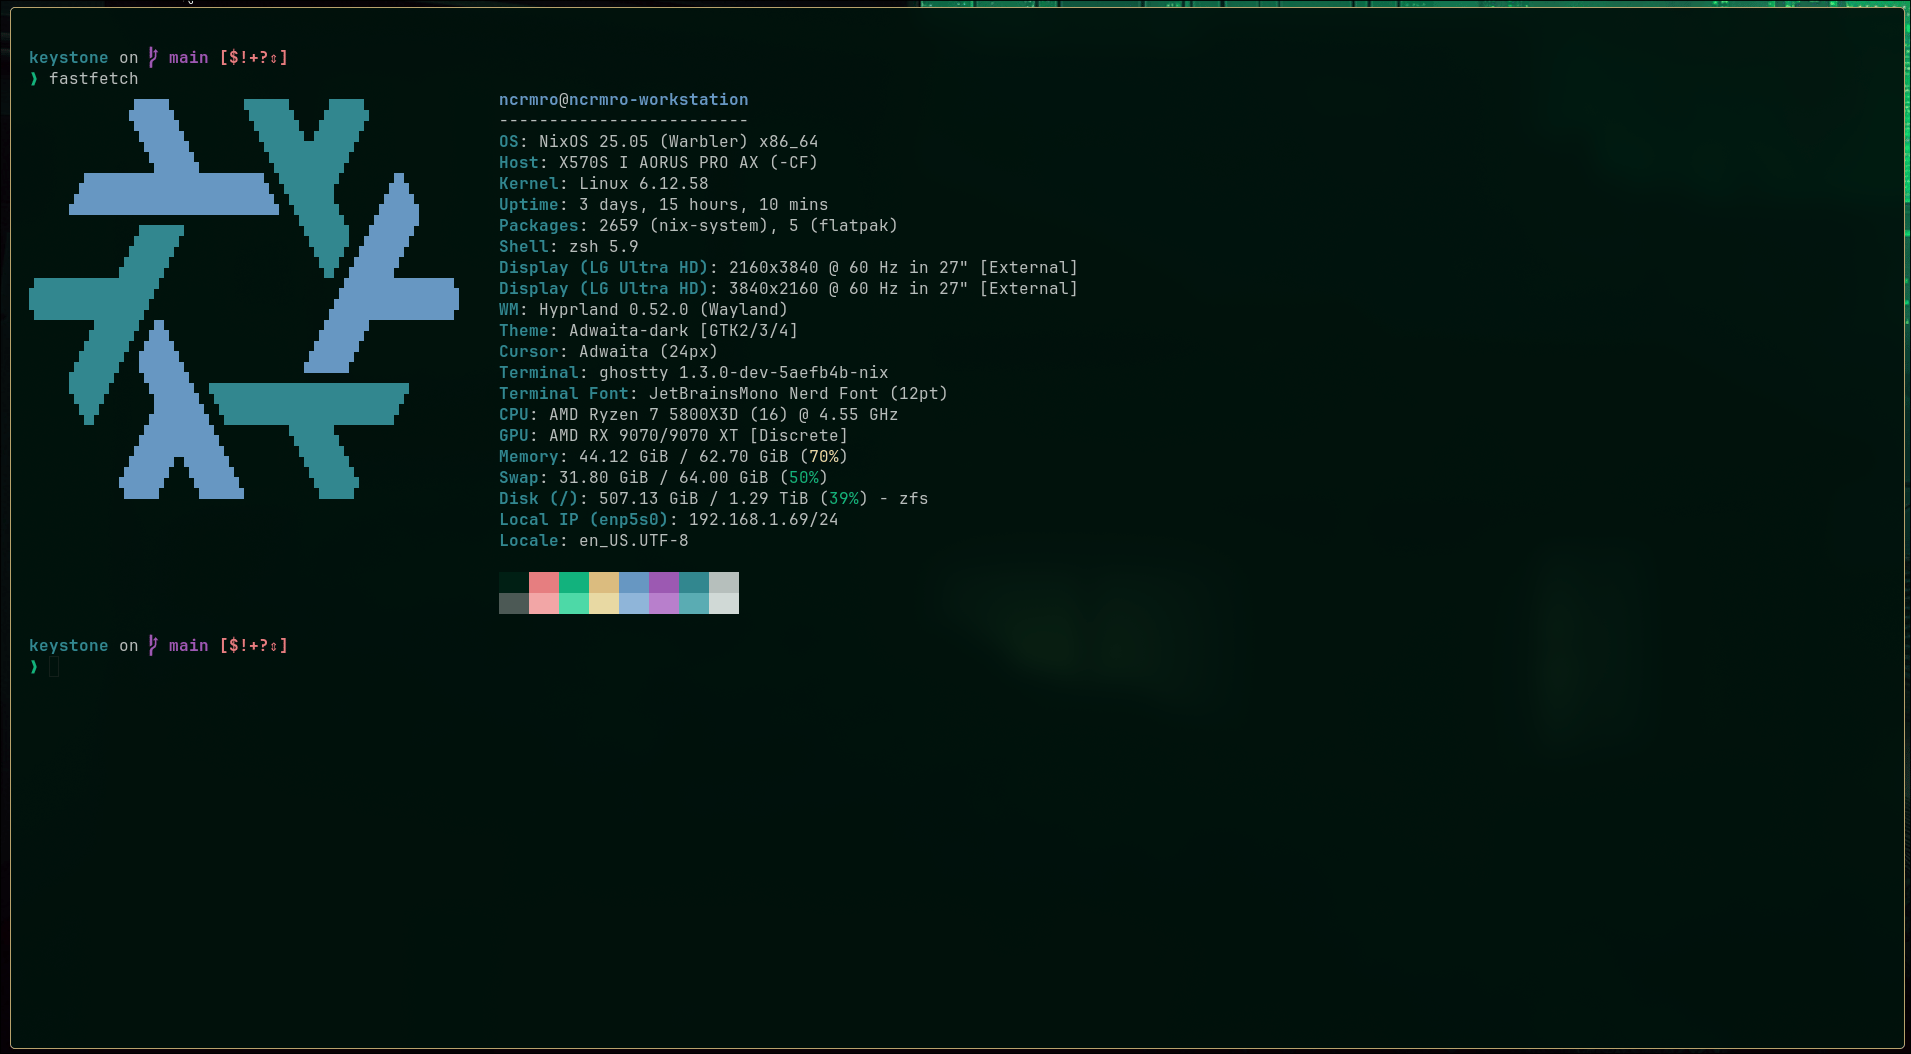Click the ncrmro@ncrmro-workstation title text

pos(623,100)
